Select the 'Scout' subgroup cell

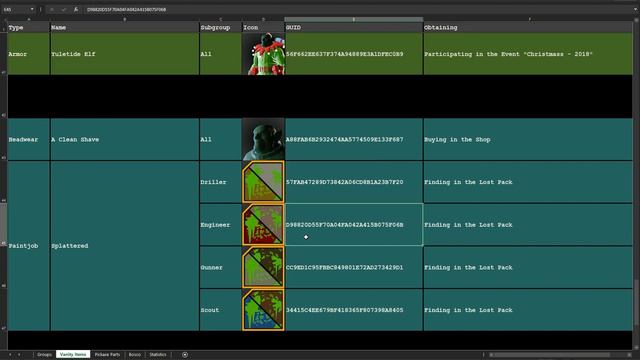(220, 310)
